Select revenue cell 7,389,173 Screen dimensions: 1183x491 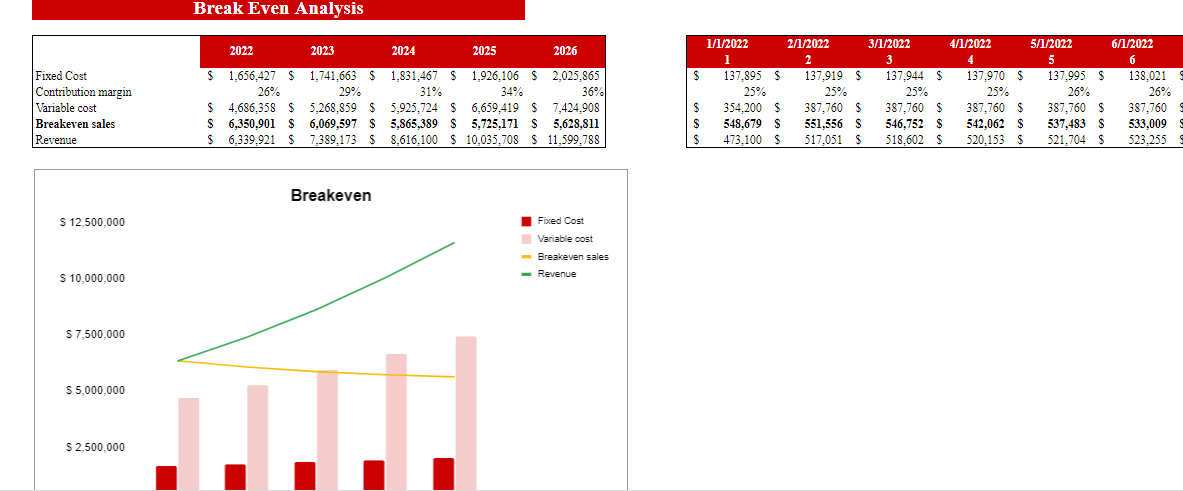(x=322, y=140)
